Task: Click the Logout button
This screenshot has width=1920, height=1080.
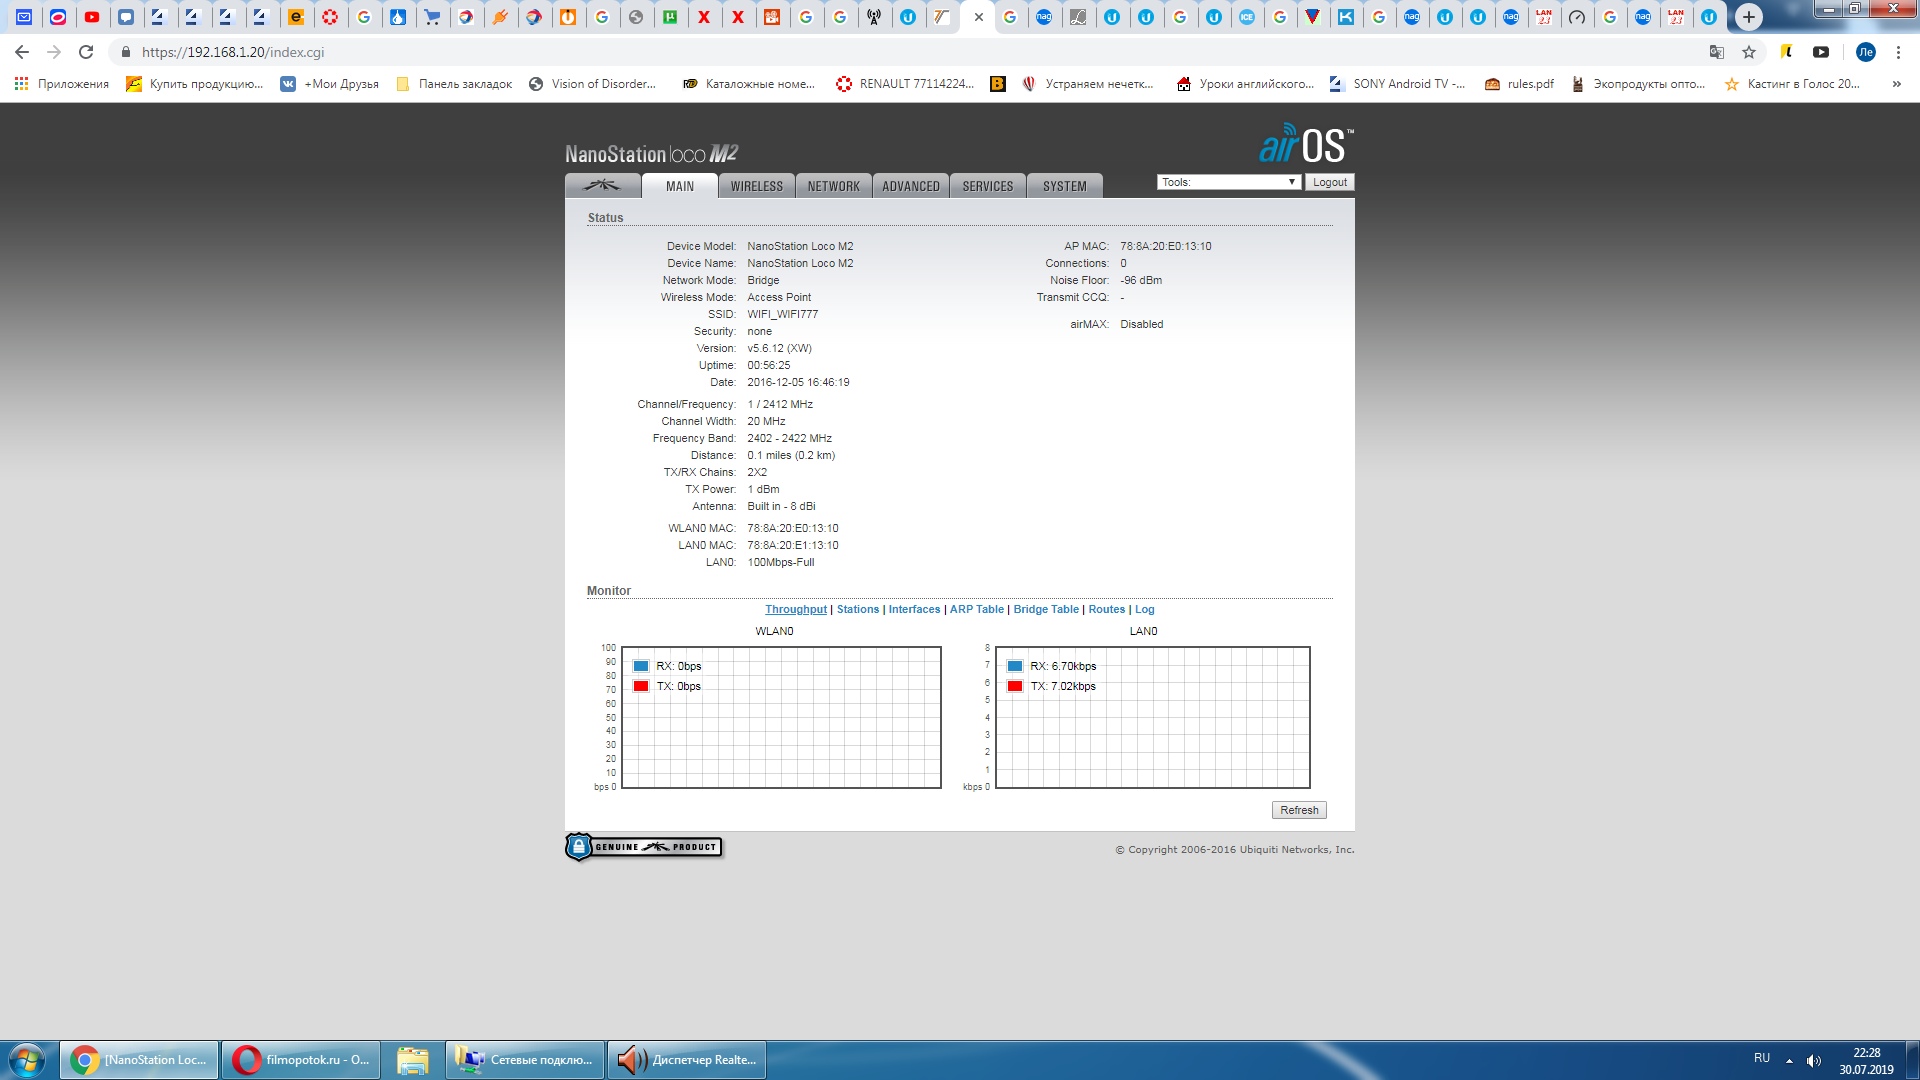Action: tap(1330, 182)
